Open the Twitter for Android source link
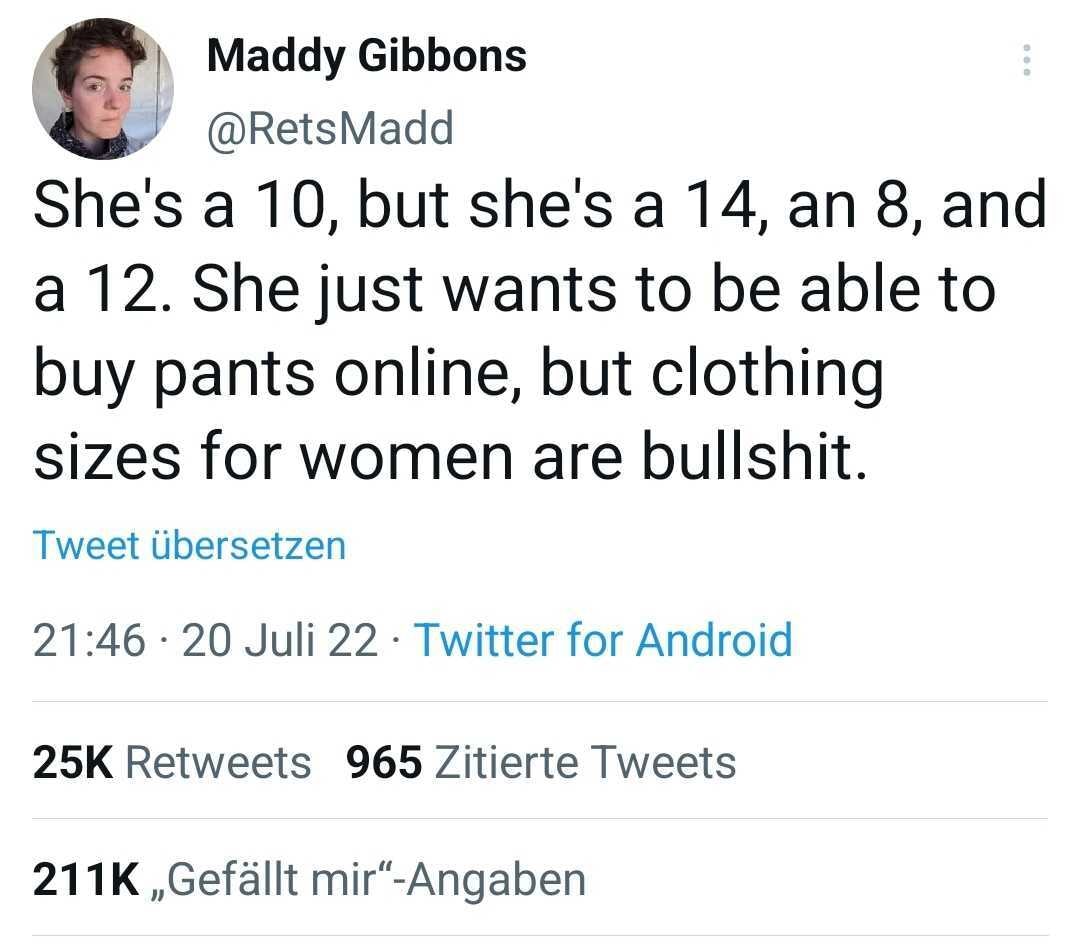This screenshot has height=952, width=1080. [x=602, y=640]
